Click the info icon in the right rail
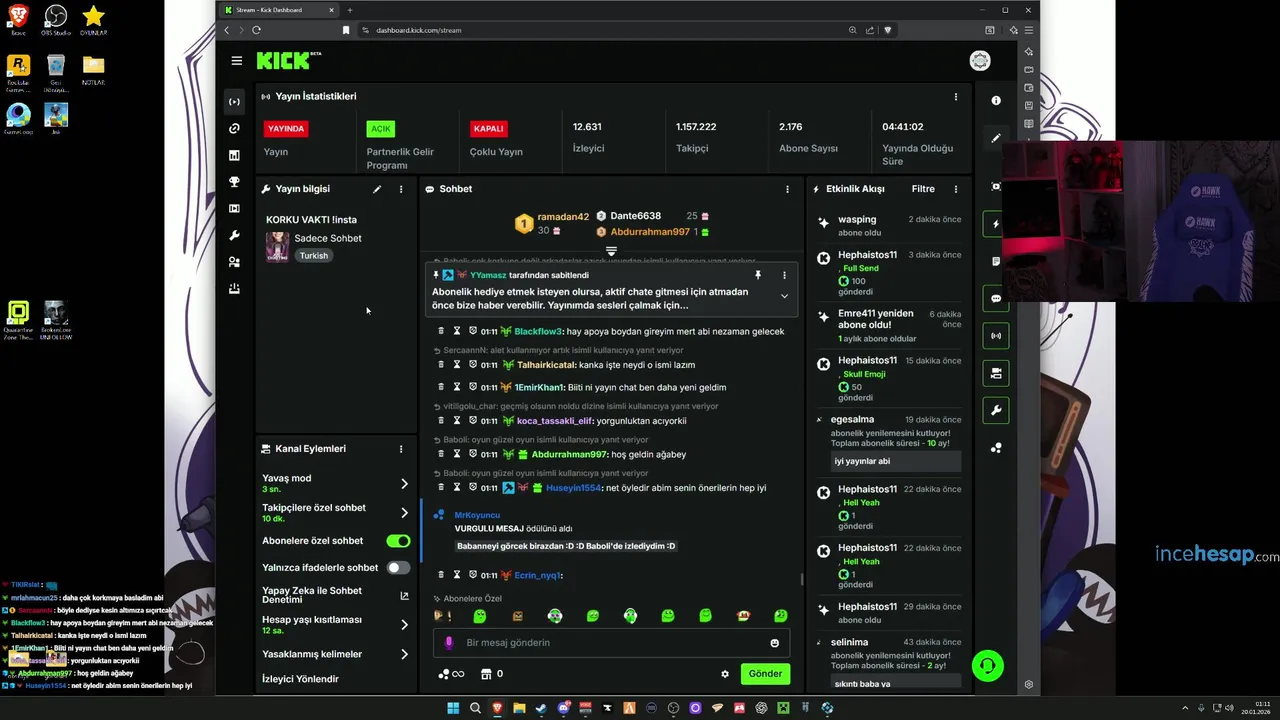Image resolution: width=1280 pixels, height=720 pixels. pos(996,100)
